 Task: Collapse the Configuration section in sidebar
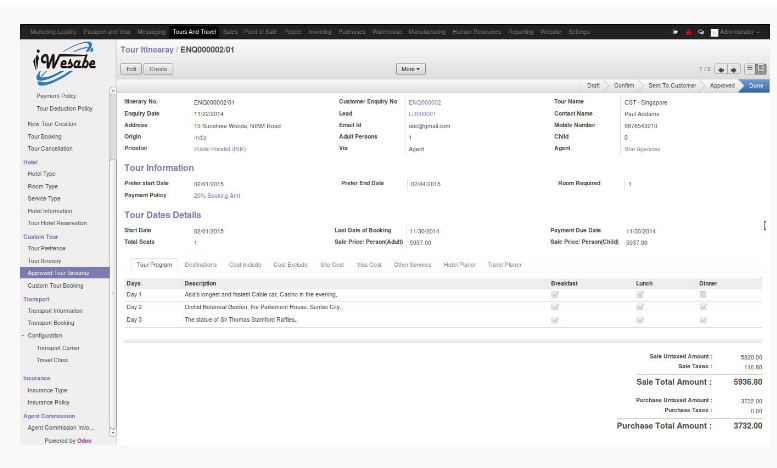23,336
